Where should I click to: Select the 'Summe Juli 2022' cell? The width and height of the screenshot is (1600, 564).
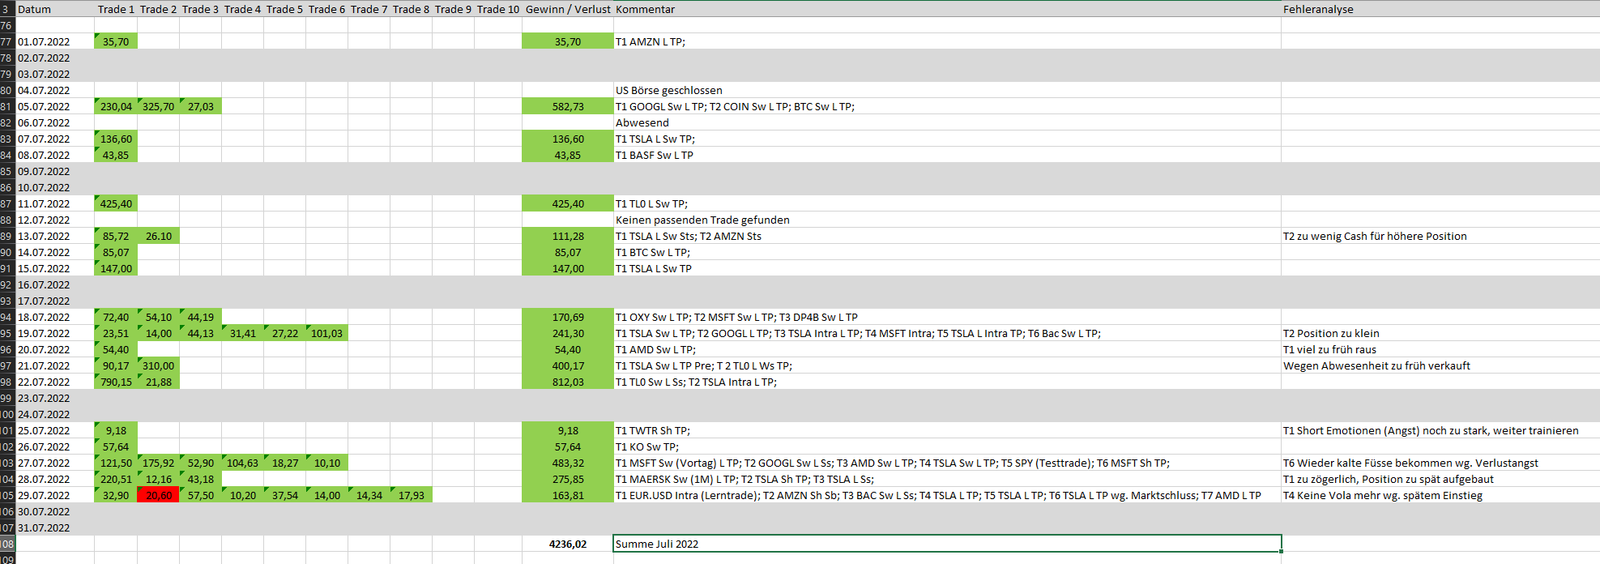tap(946, 544)
